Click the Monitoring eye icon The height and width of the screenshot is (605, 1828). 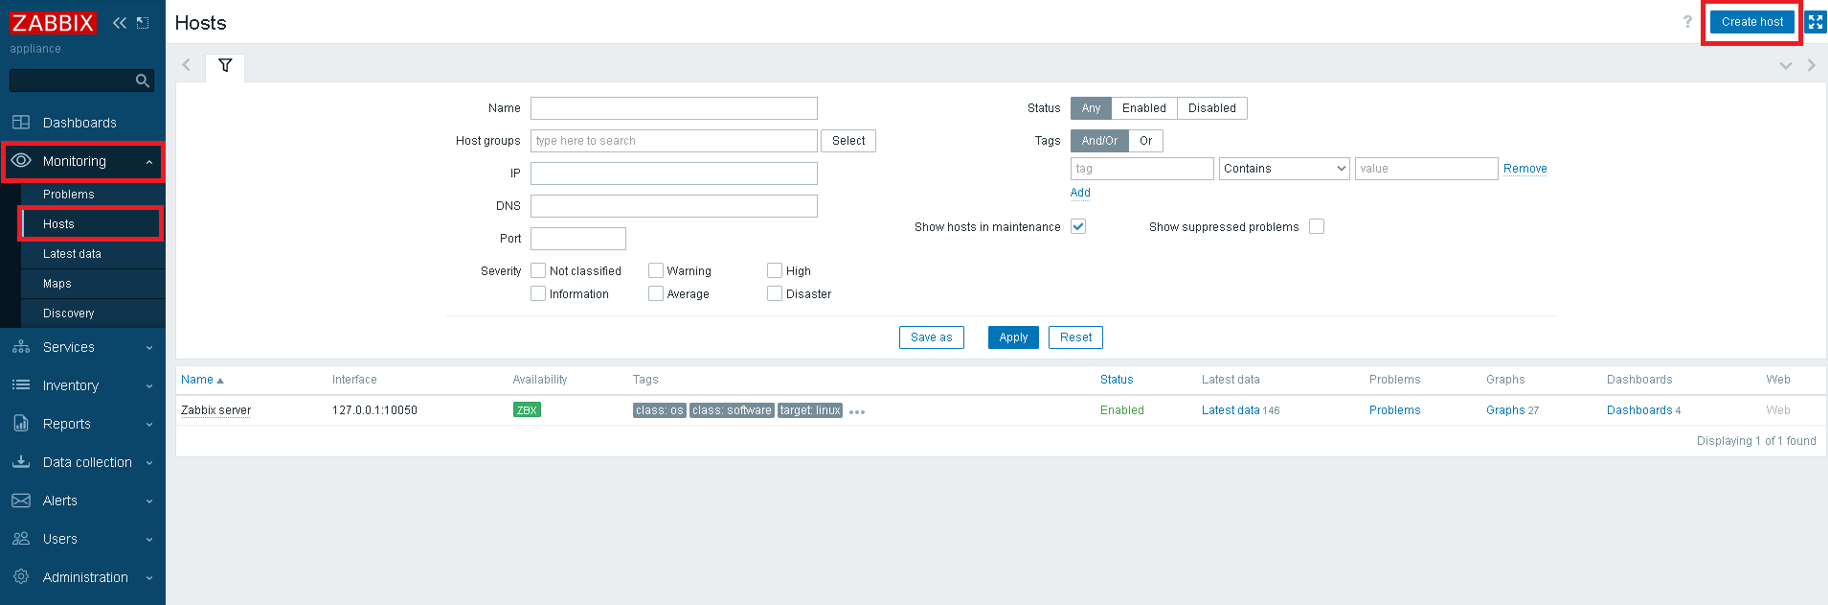pos(21,160)
